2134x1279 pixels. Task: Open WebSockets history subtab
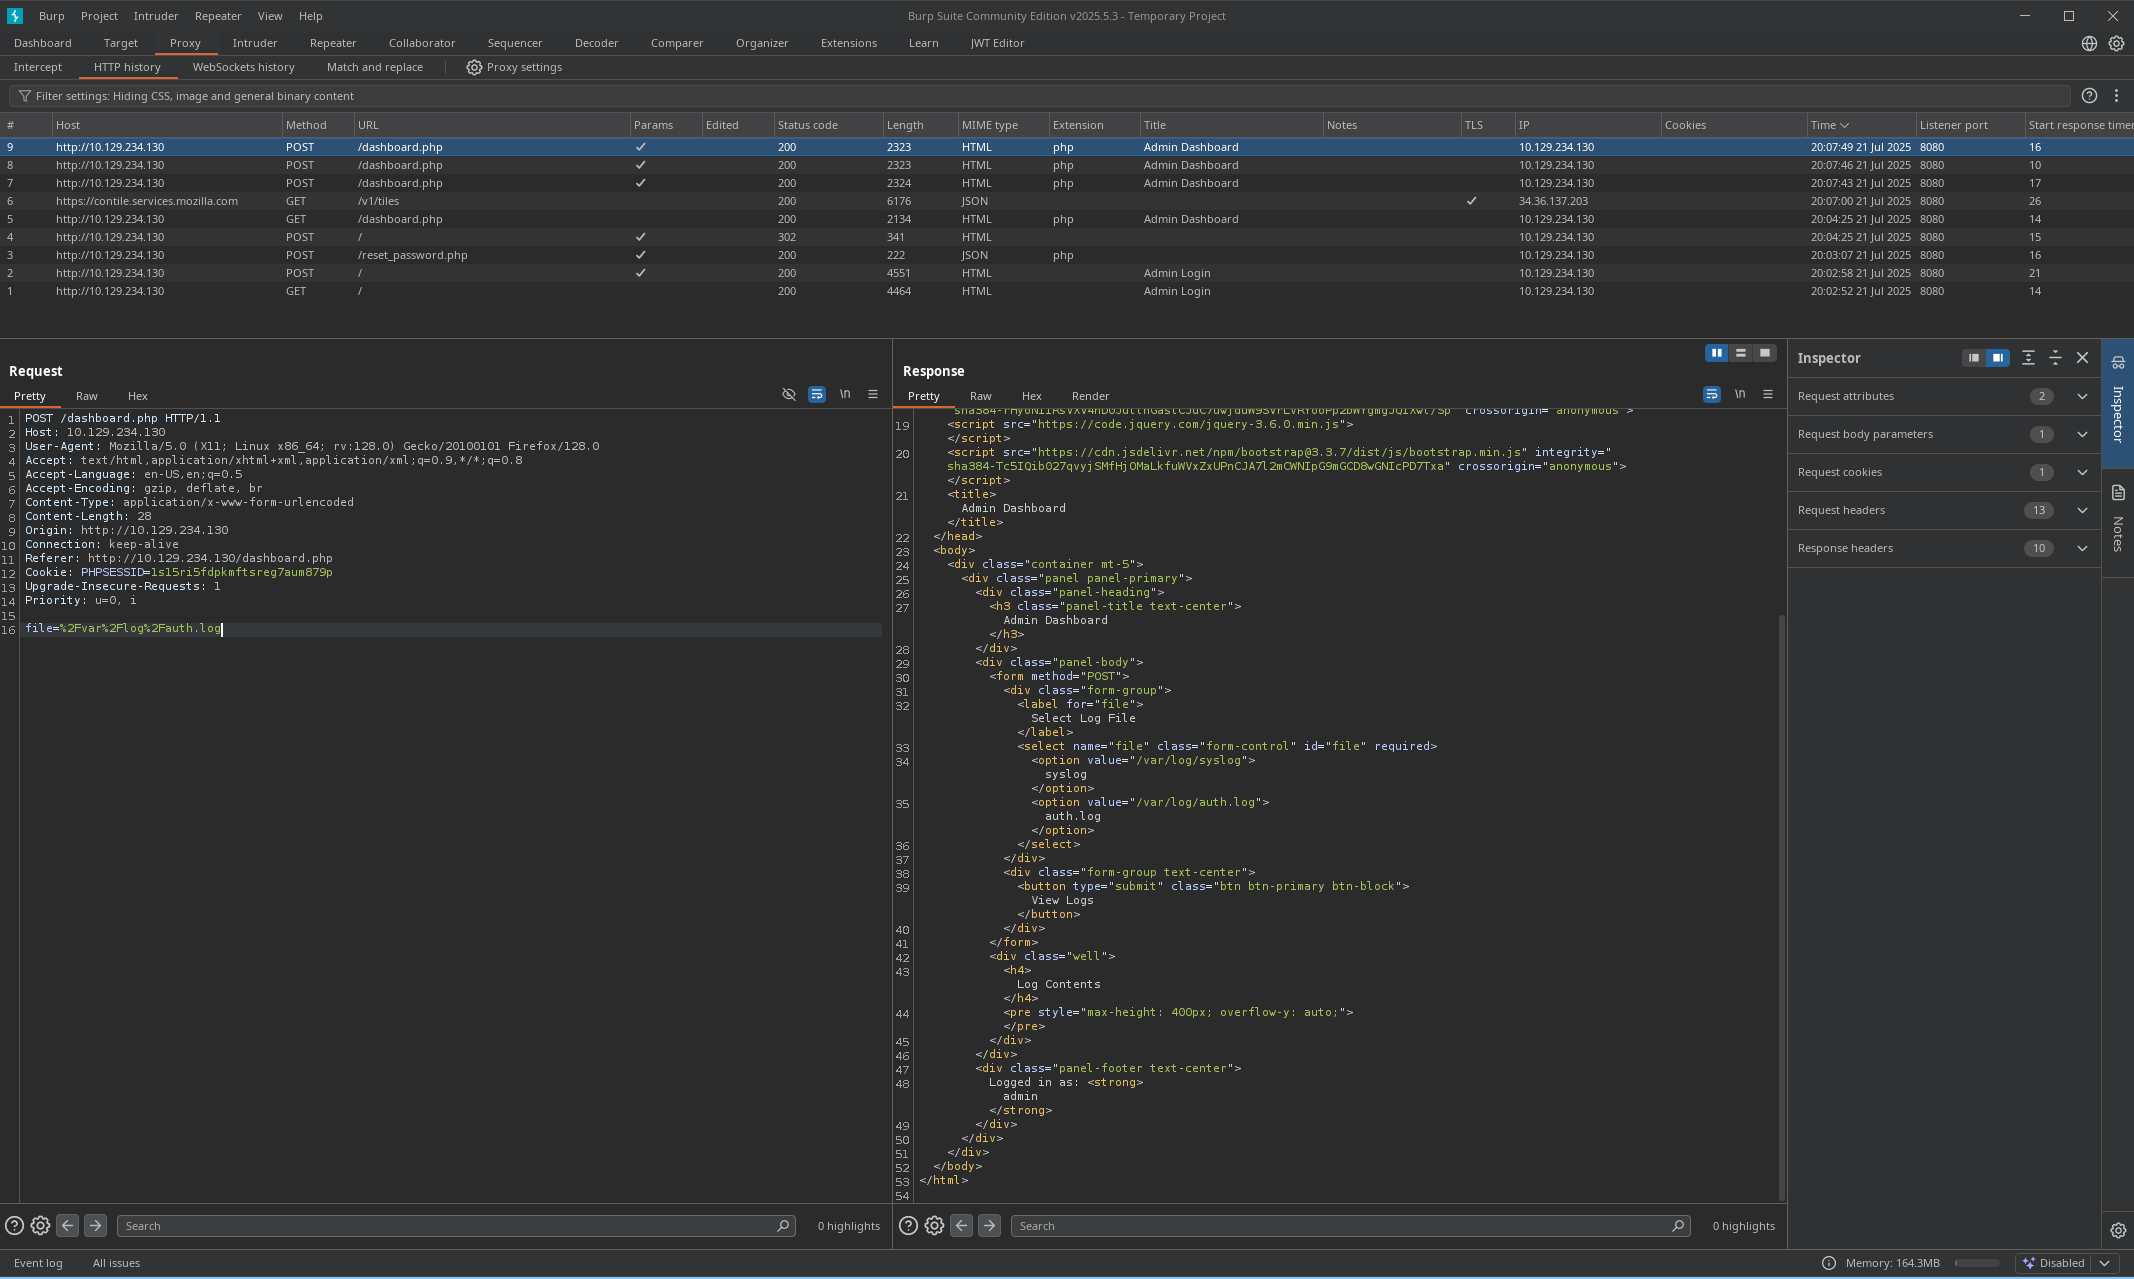click(243, 67)
